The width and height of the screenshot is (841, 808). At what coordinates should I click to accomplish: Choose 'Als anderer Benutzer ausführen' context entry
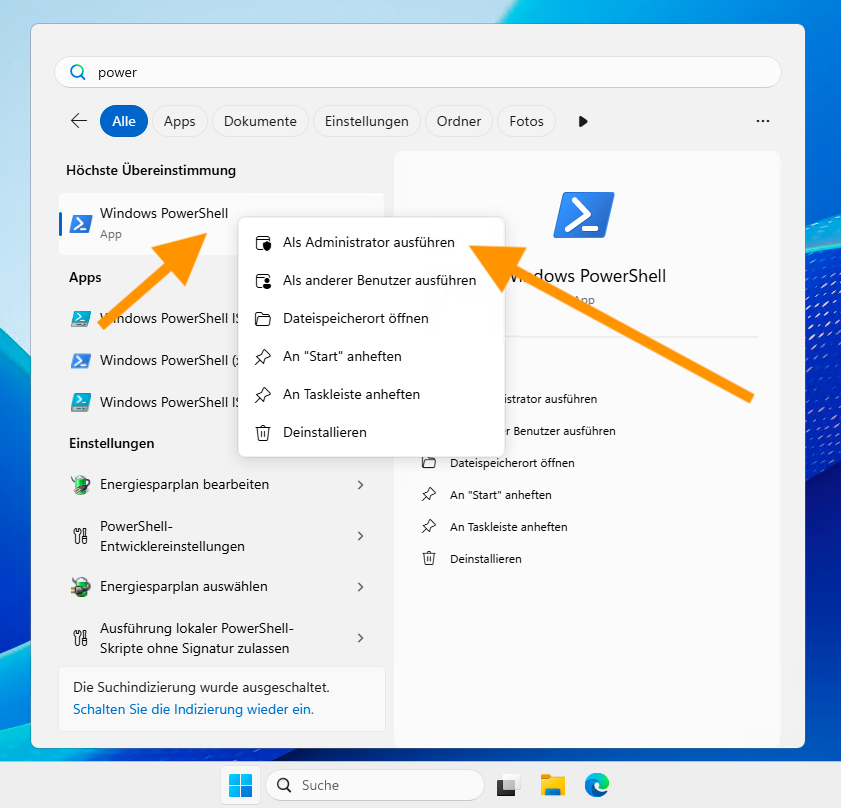pos(378,281)
